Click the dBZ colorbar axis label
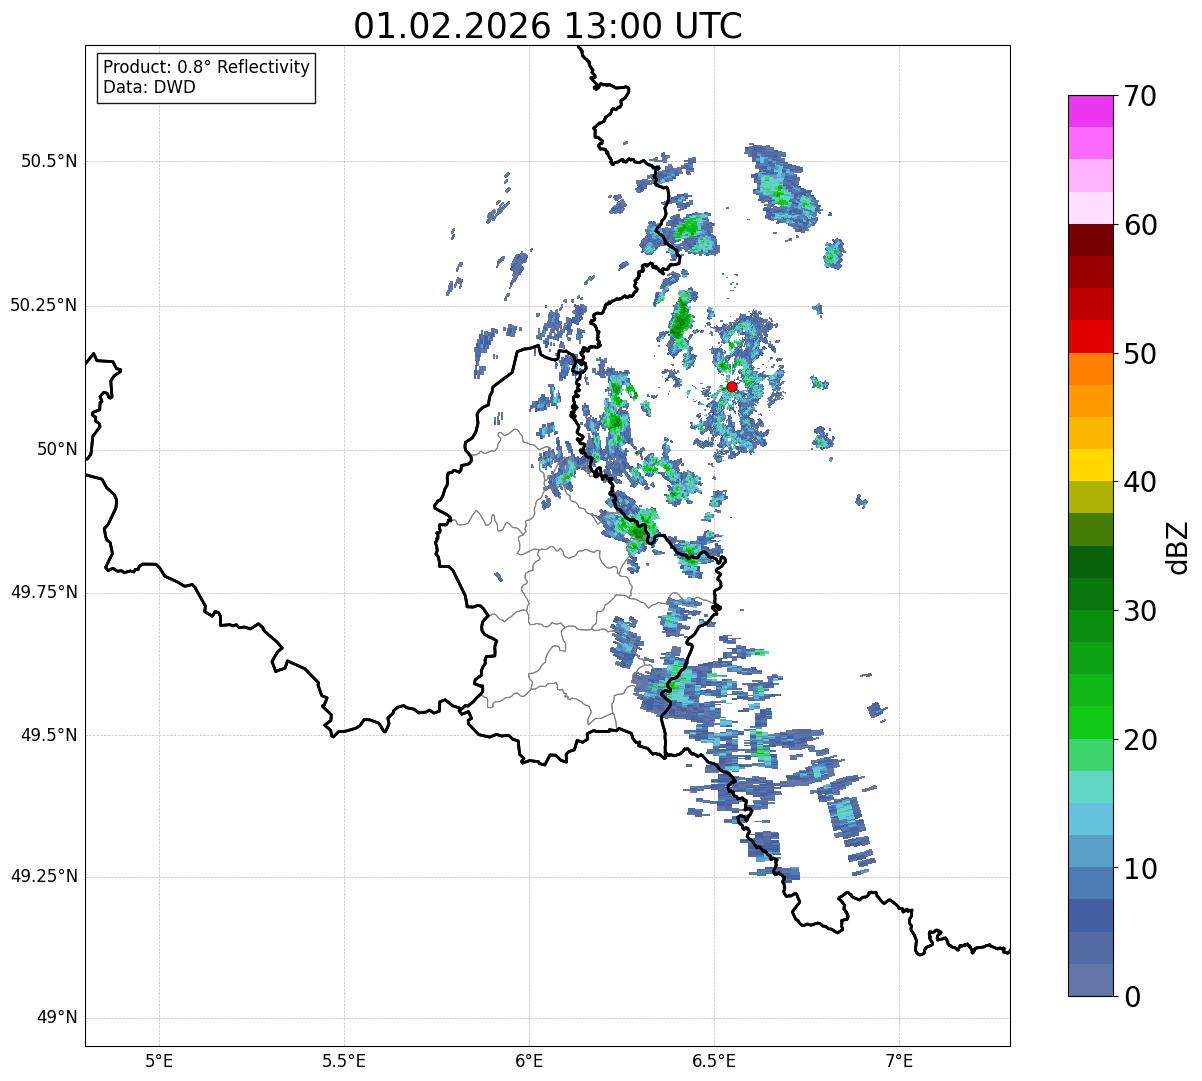 [x=1178, y=546]
